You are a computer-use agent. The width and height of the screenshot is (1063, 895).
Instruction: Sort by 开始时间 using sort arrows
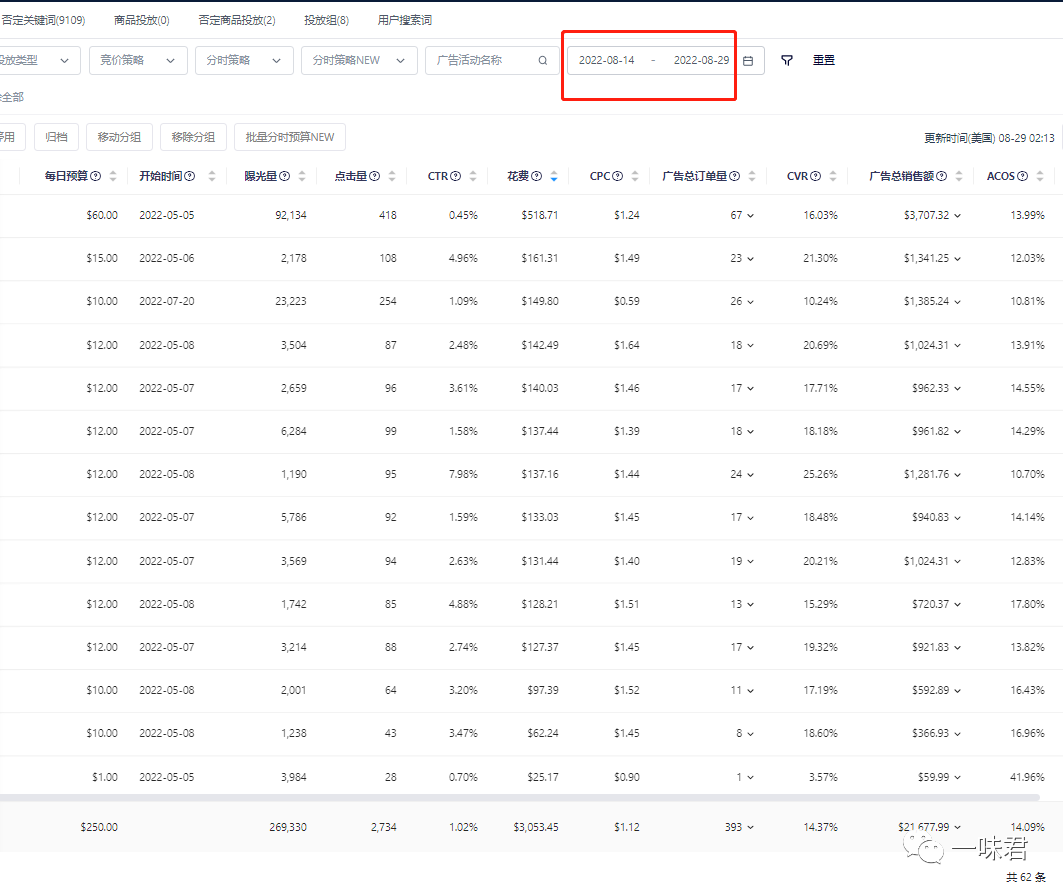(212, 176)
